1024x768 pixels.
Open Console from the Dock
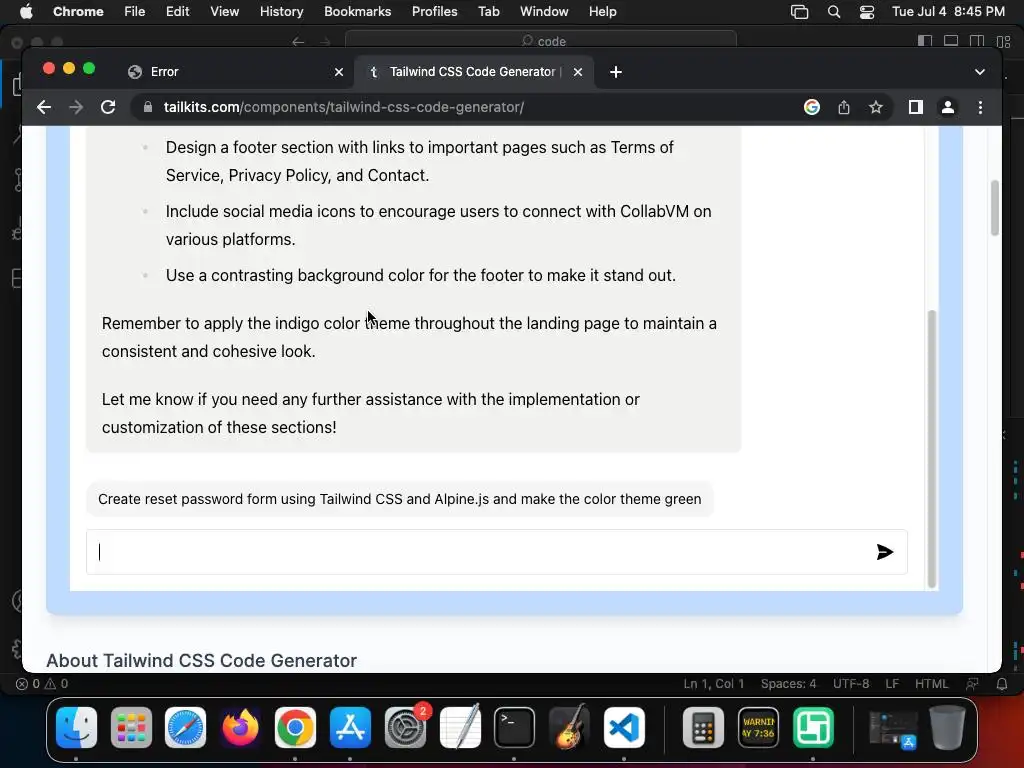(x=758, y=728)
